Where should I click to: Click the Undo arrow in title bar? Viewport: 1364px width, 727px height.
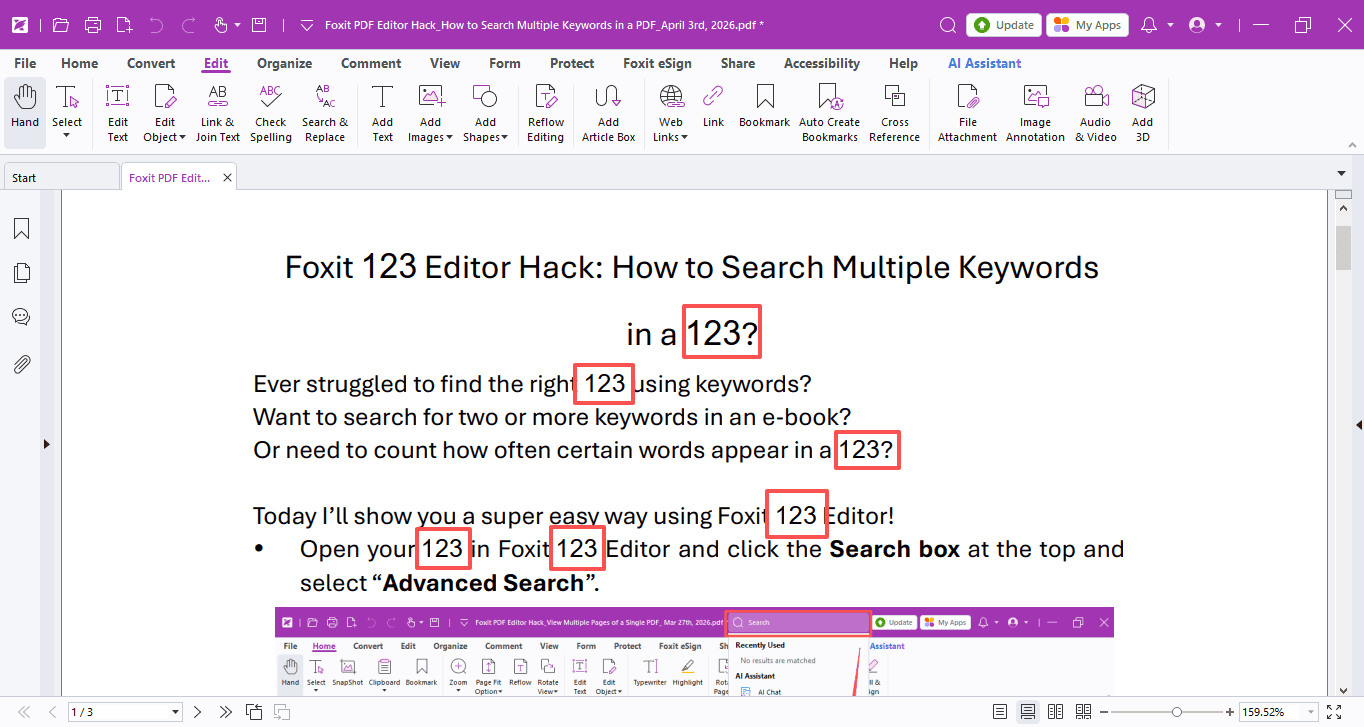(x=155, y=24)
